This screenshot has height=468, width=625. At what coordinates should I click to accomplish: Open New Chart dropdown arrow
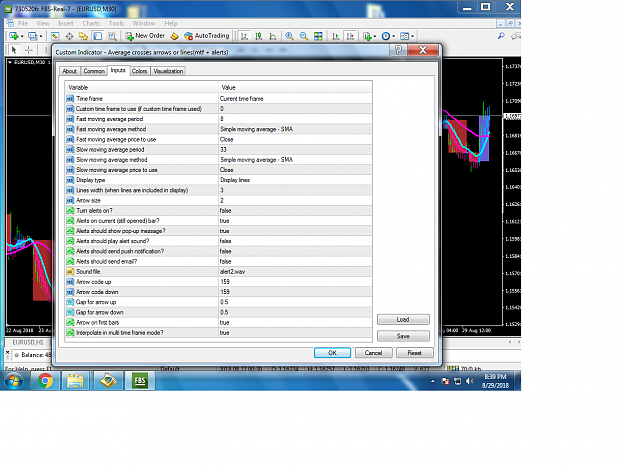click(22, 36)
